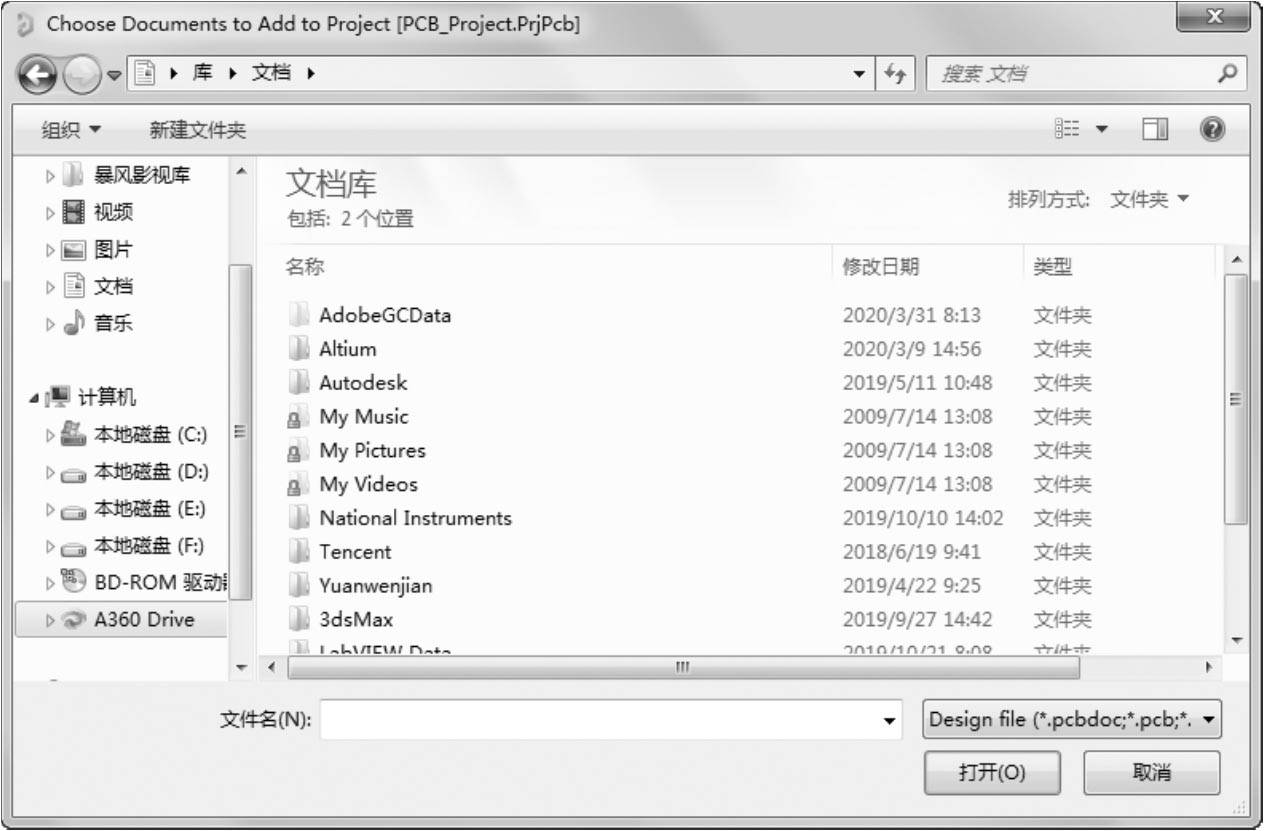The height and width of the screenshot is (831, 1264).
Task: Select the Tencent folder icon
Action: point(299,552)
